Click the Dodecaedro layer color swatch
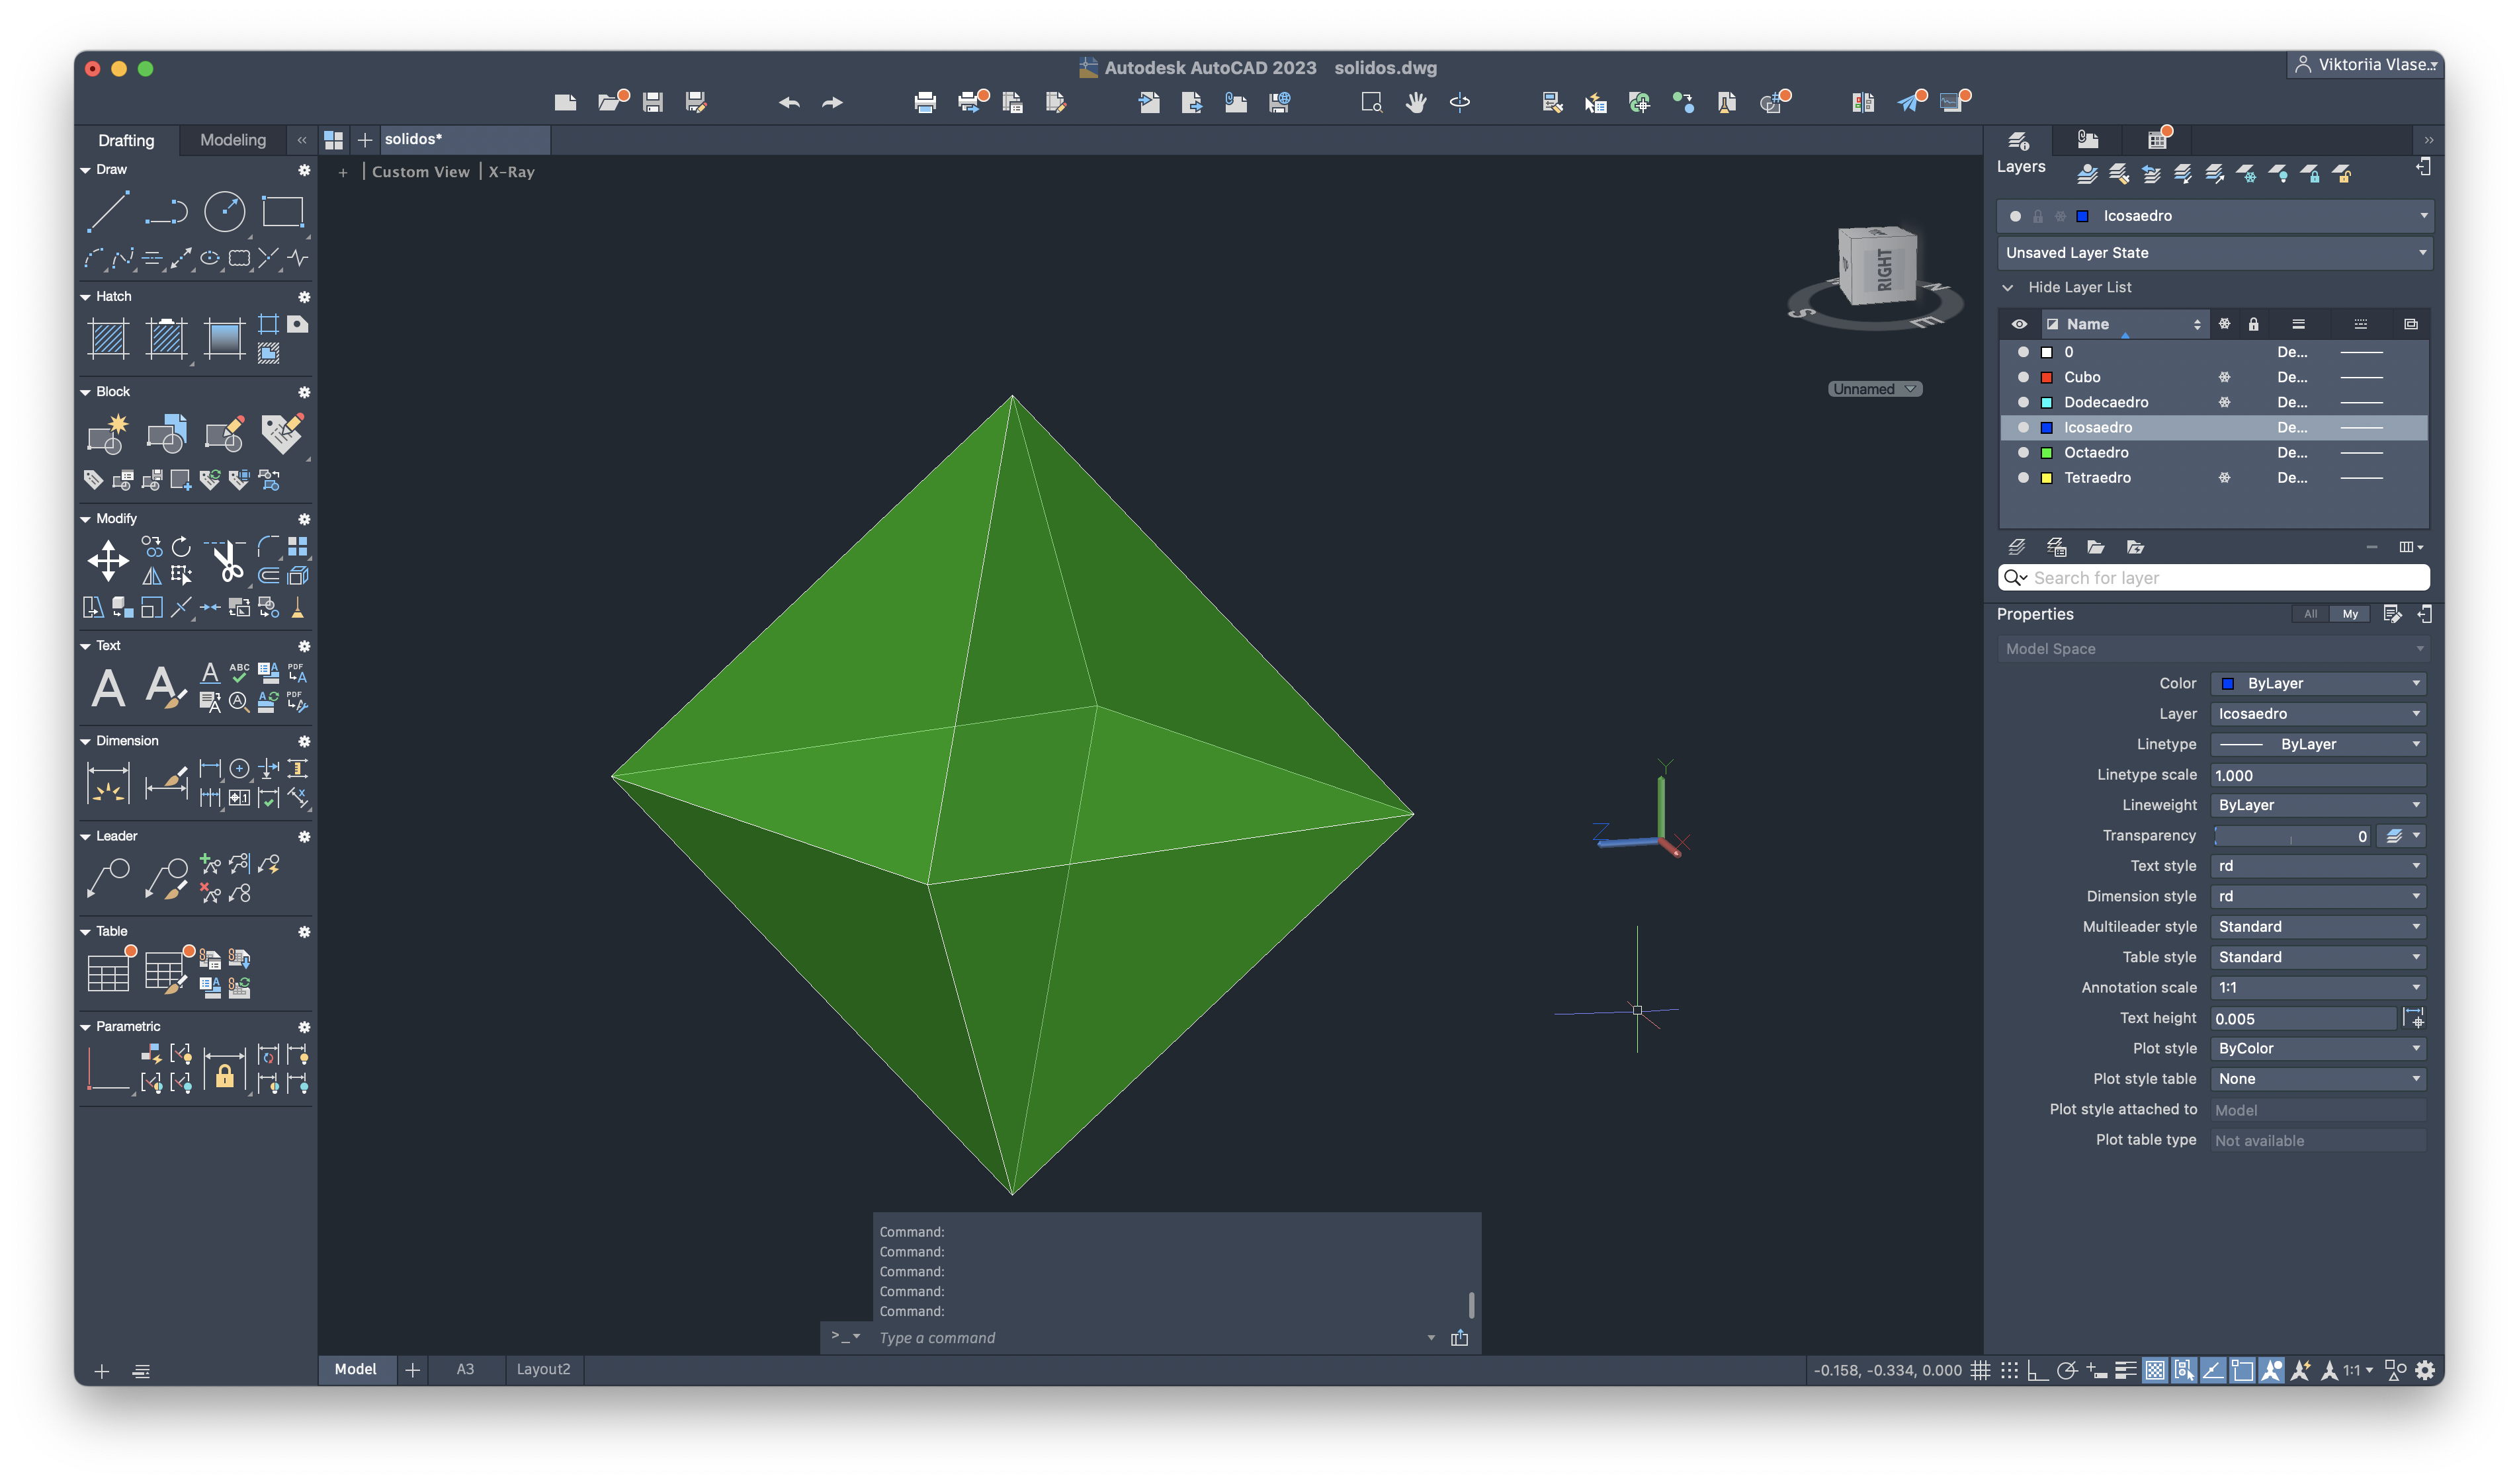This screenshot has height=1484, width=2519. tap(2046, 402)
